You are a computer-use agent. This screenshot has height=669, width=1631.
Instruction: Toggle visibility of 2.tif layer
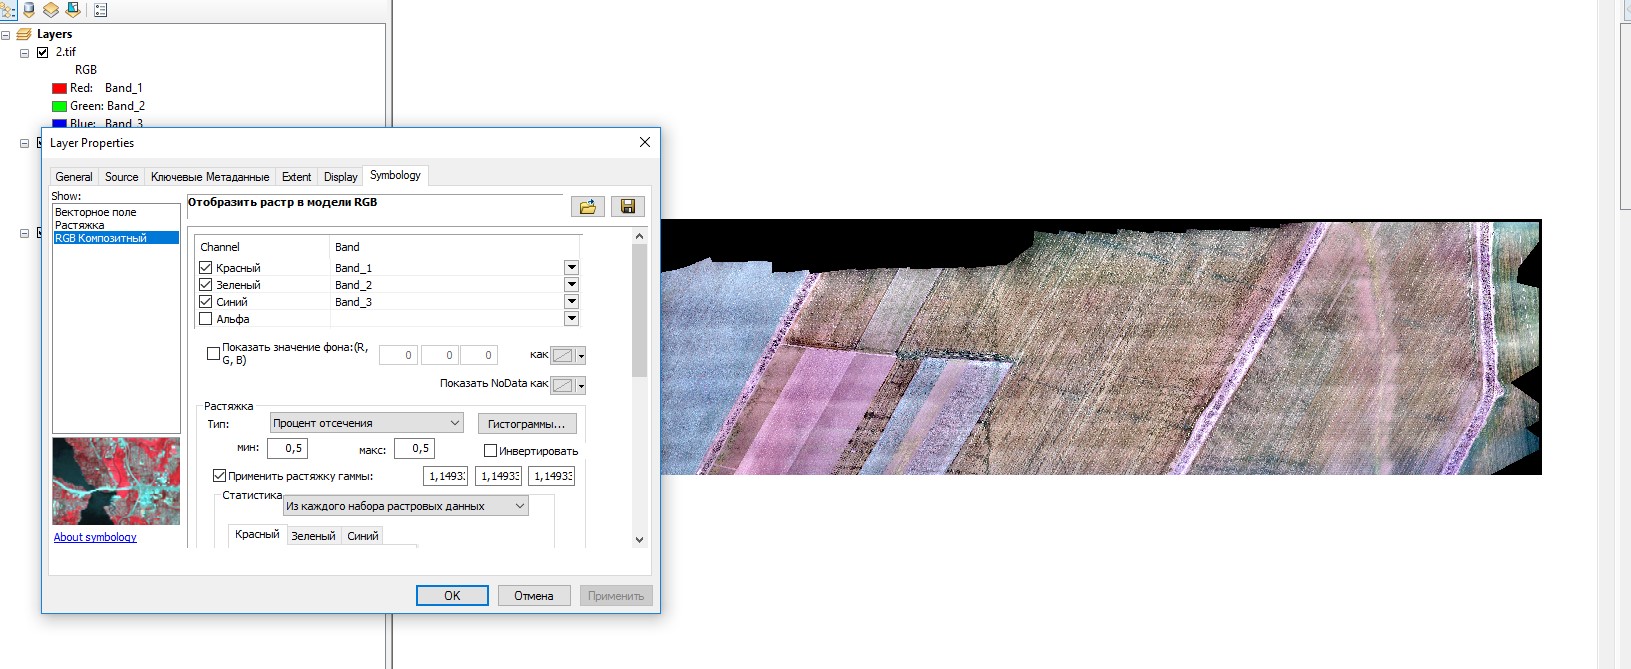click(x=43, y=53)
